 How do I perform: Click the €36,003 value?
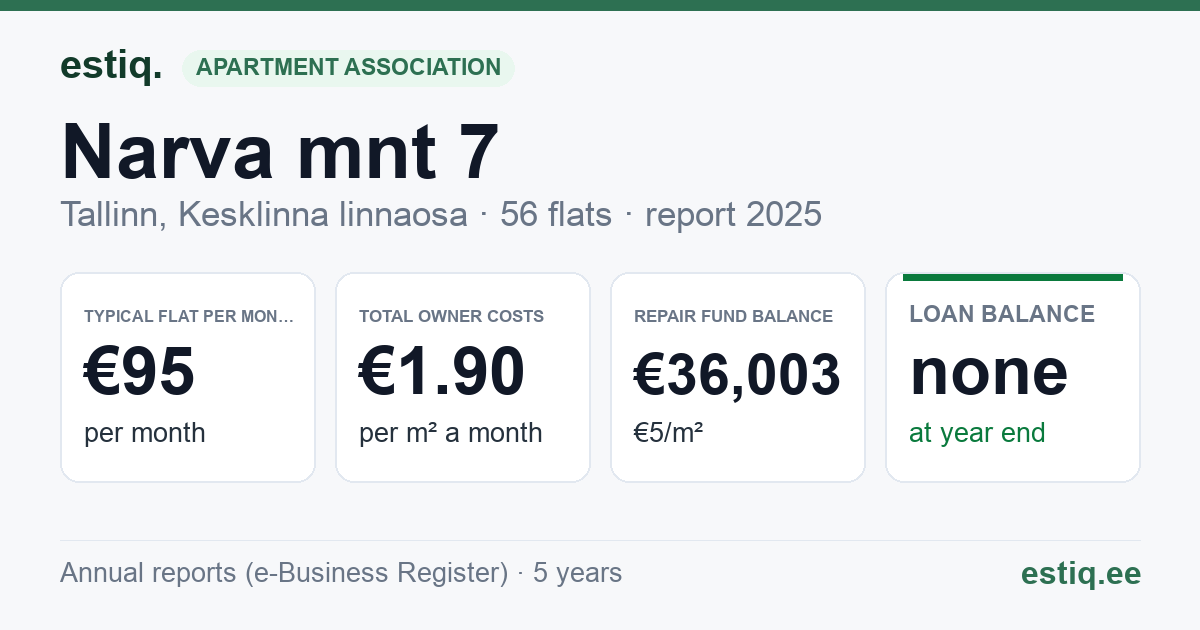click(738, 375)
